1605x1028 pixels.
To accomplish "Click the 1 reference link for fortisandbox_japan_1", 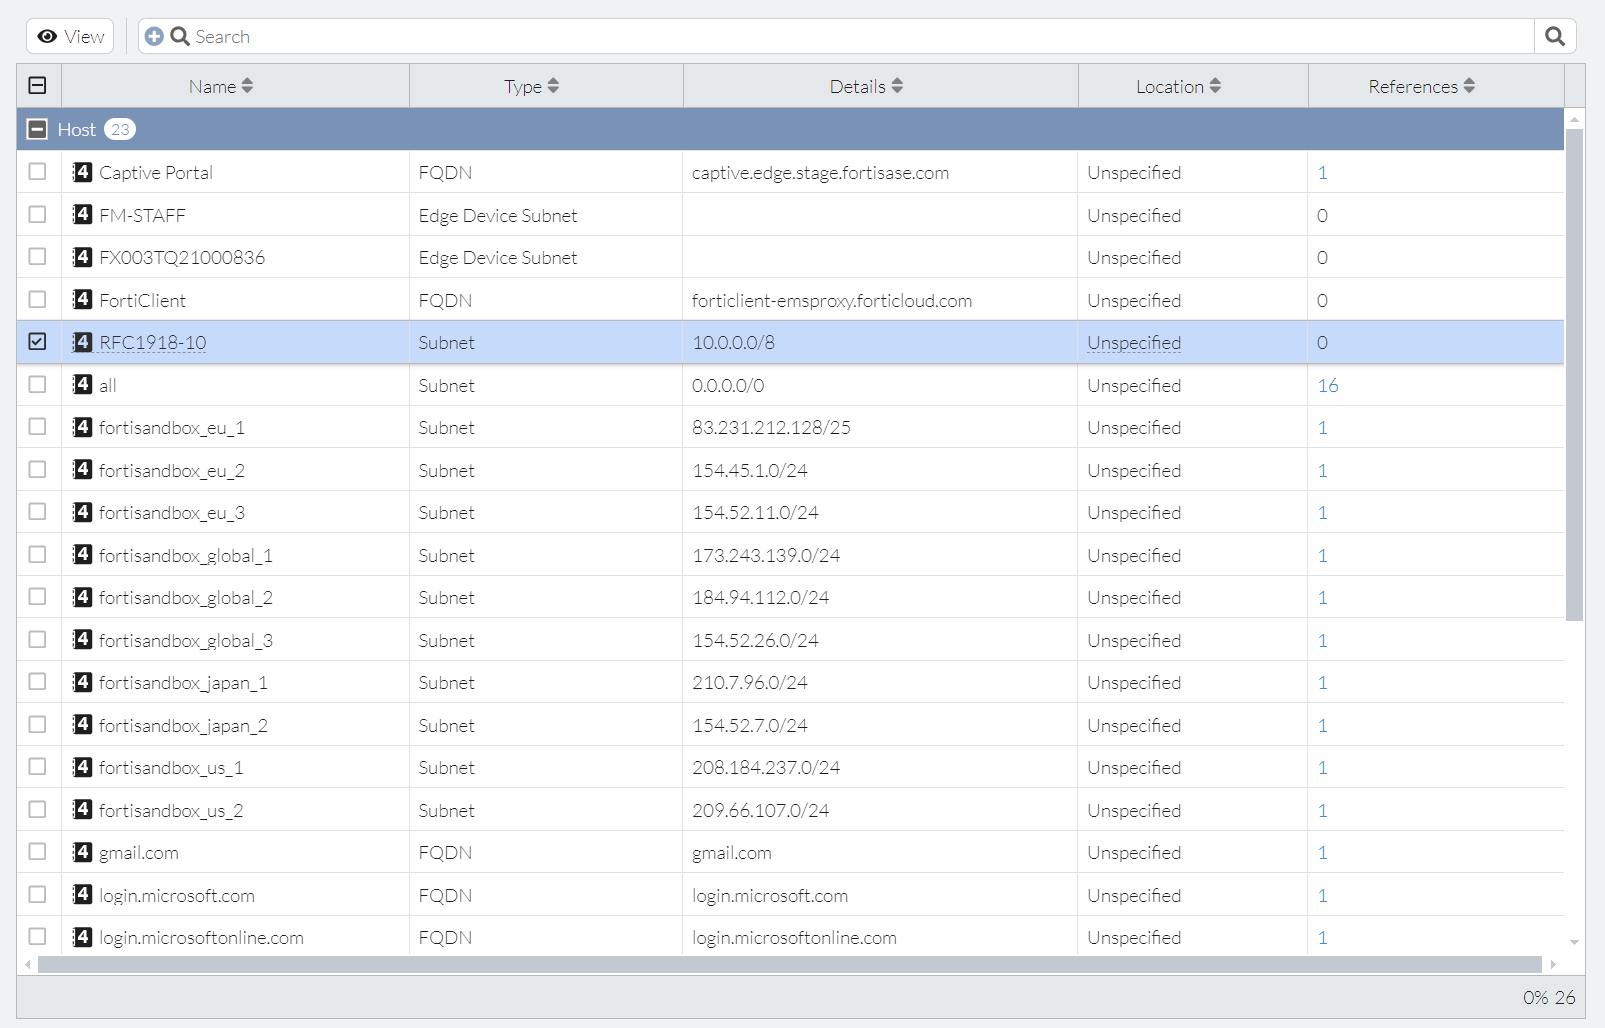I will 1323,682.
